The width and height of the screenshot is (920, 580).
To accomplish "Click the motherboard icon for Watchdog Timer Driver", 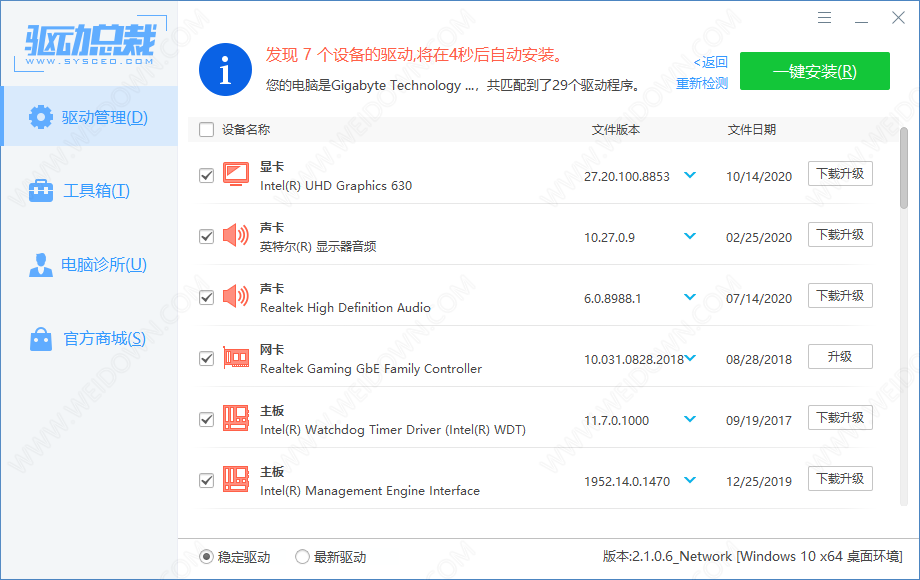I will point(236,419).
